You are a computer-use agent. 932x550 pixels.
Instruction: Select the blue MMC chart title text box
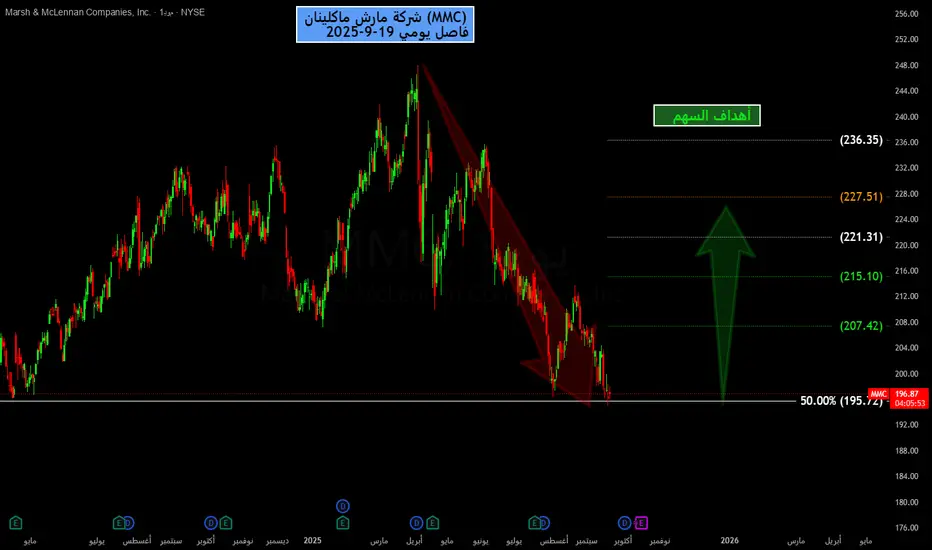click(385, 24)
